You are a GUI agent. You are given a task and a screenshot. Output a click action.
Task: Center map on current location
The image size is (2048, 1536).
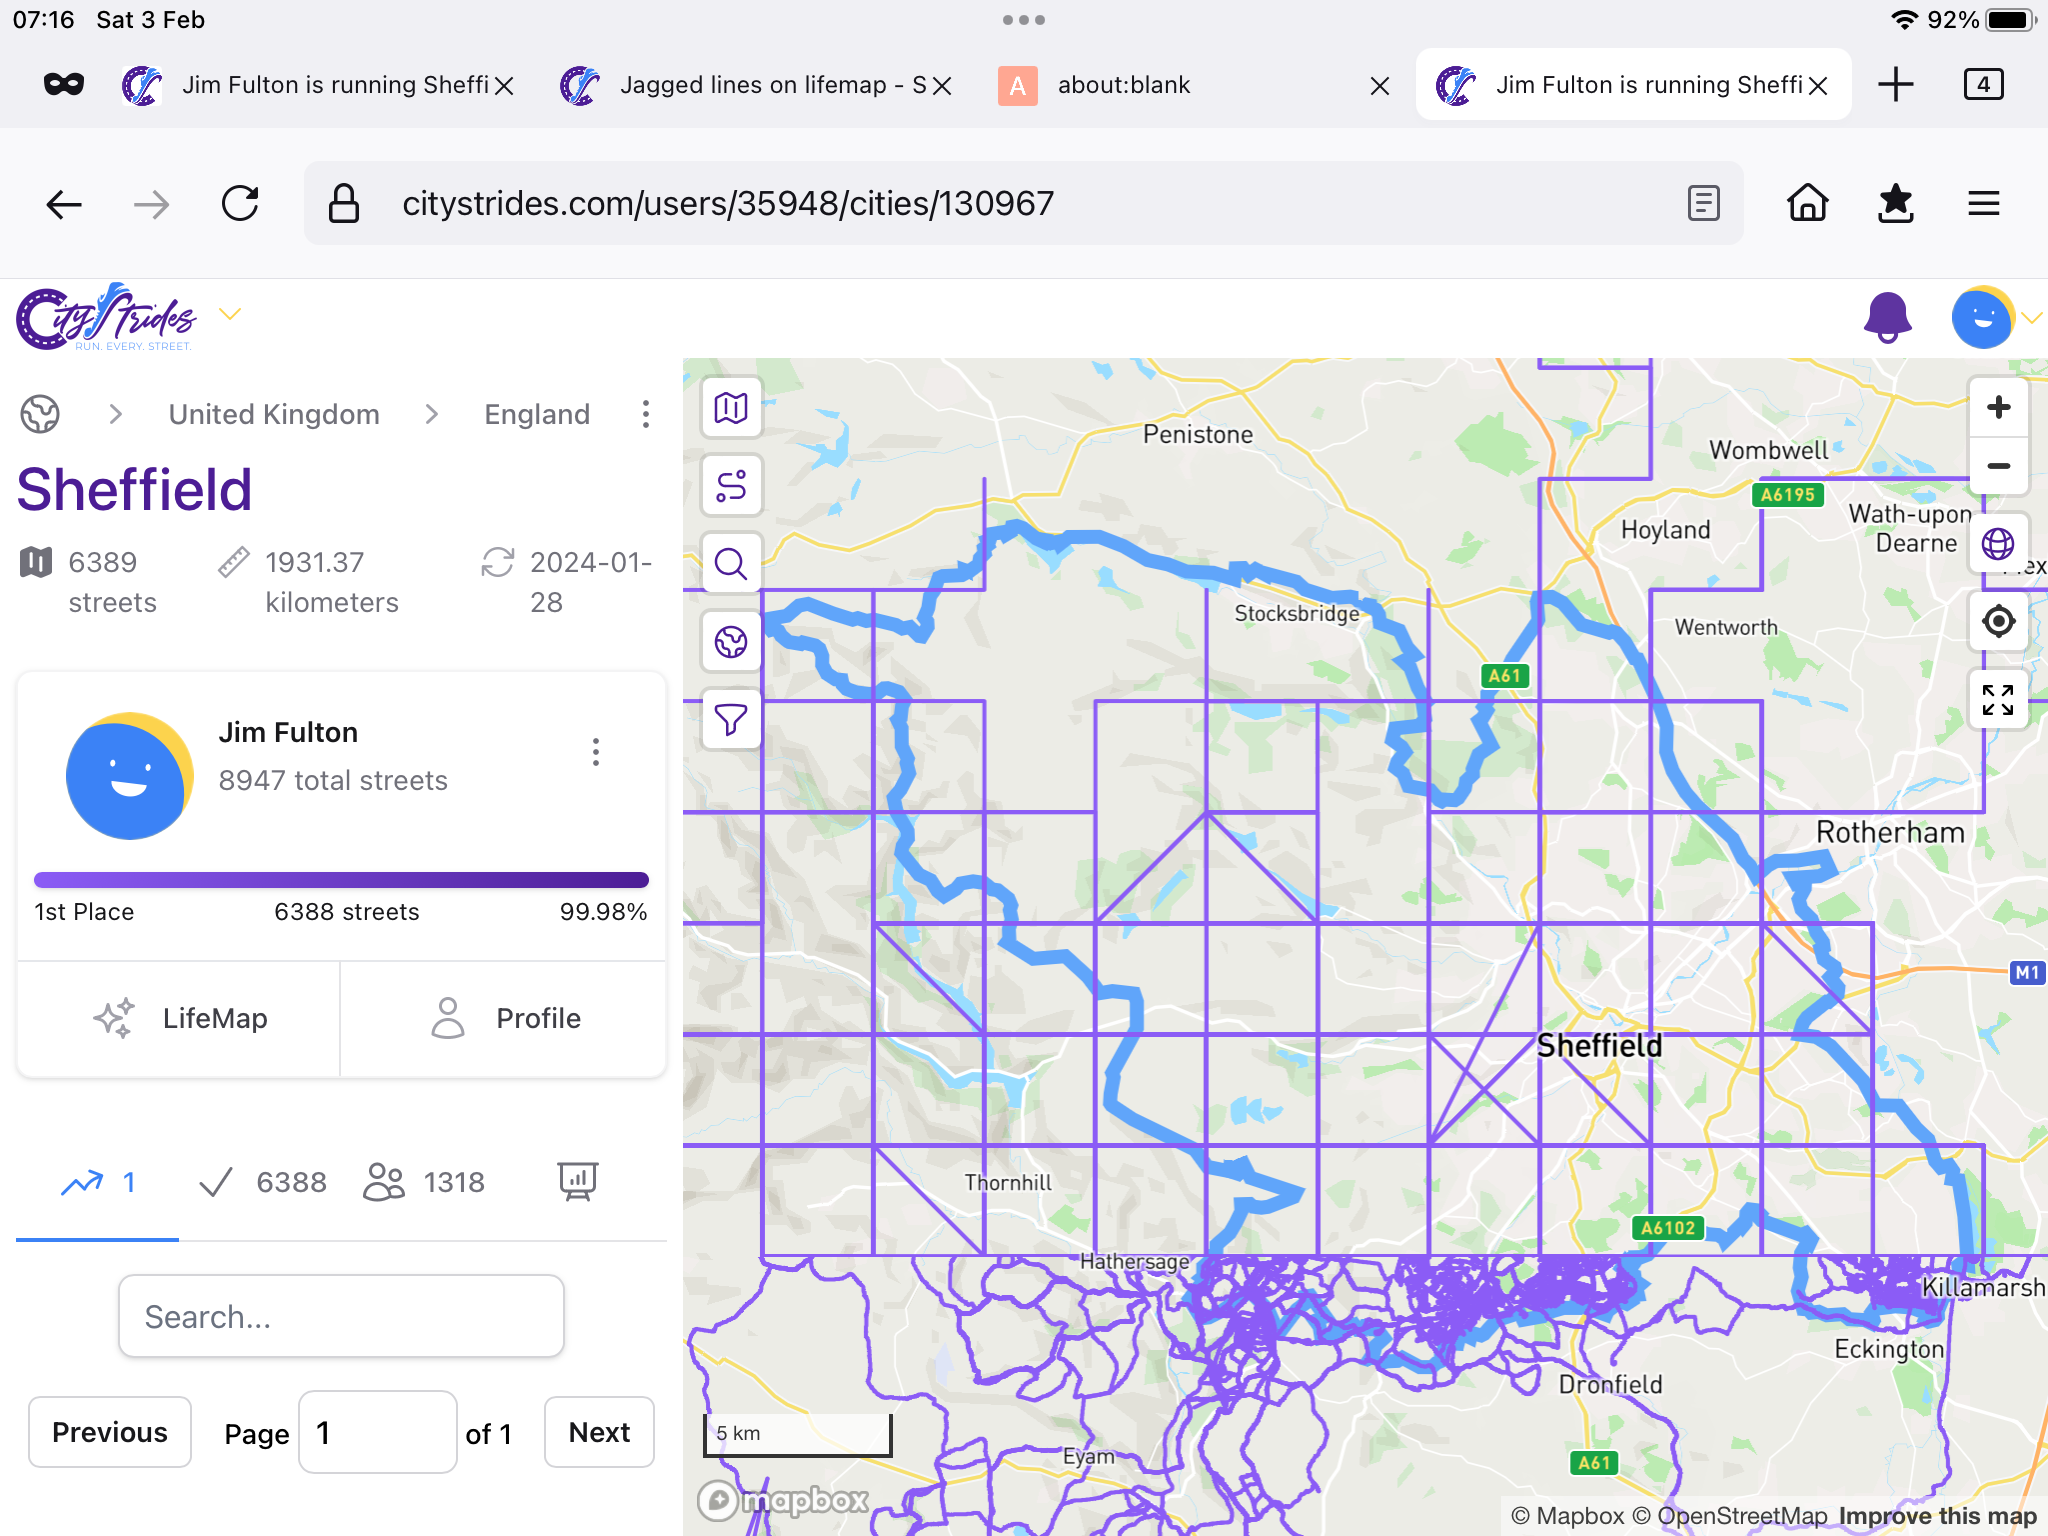coord(1998,621)
